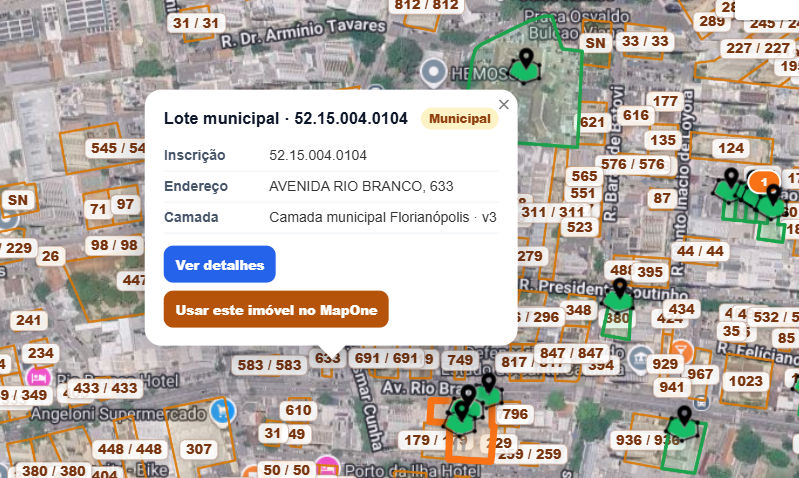
Task: Click lot label 749
Action: (x=460, y=360)
